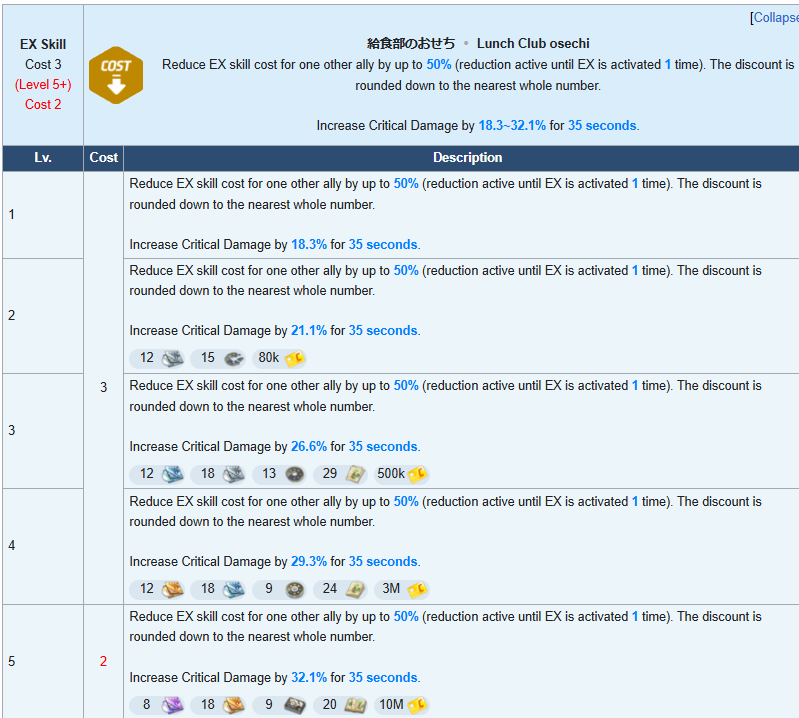Select the red '(Level 5+)' text
799x718 pixels.
(43, 85)
